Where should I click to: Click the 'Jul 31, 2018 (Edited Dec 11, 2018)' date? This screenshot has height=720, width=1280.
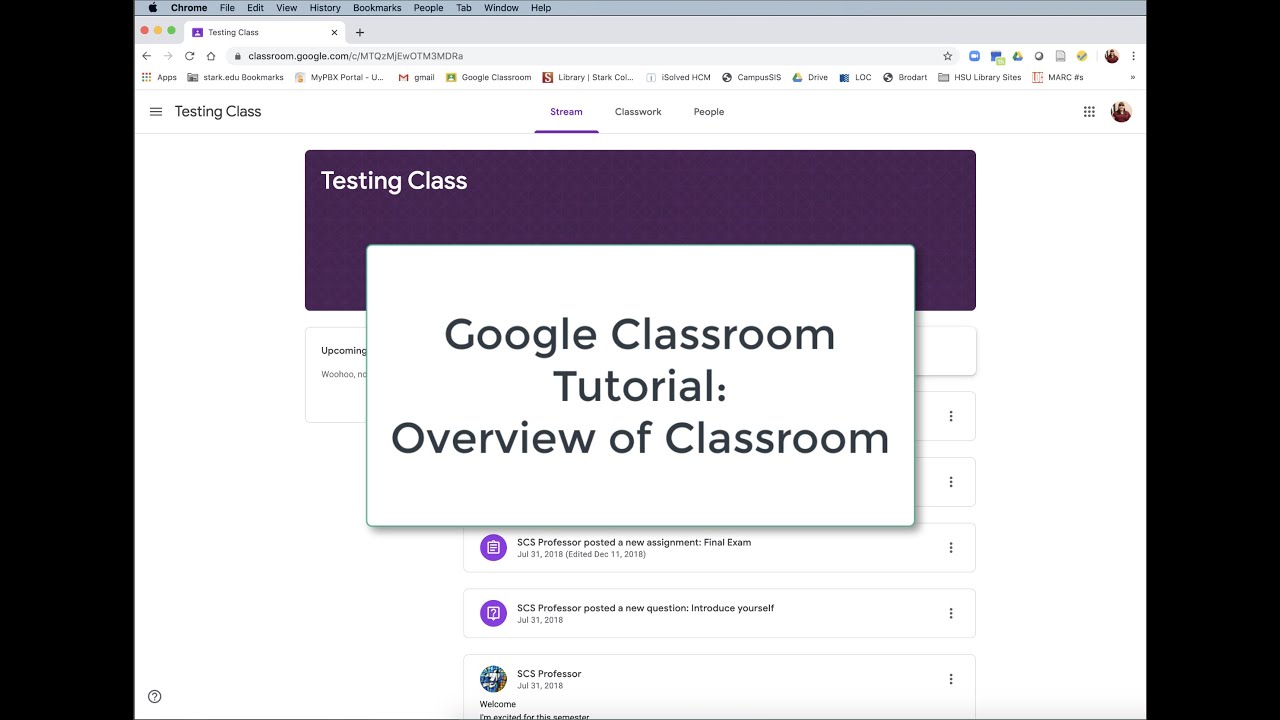coord(581,554)
